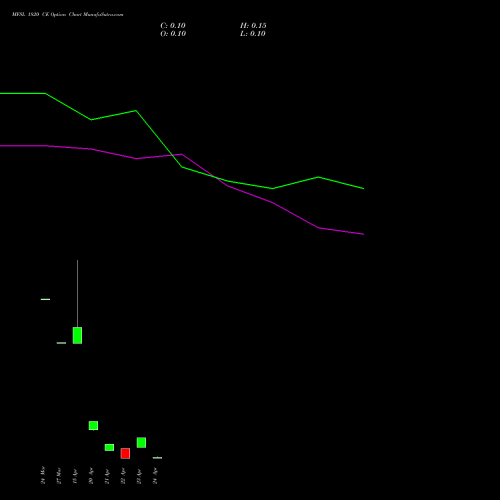Click the high value "H: 0.15"
The height and width of the screenshot is (500, 500).
pos(253,26)
